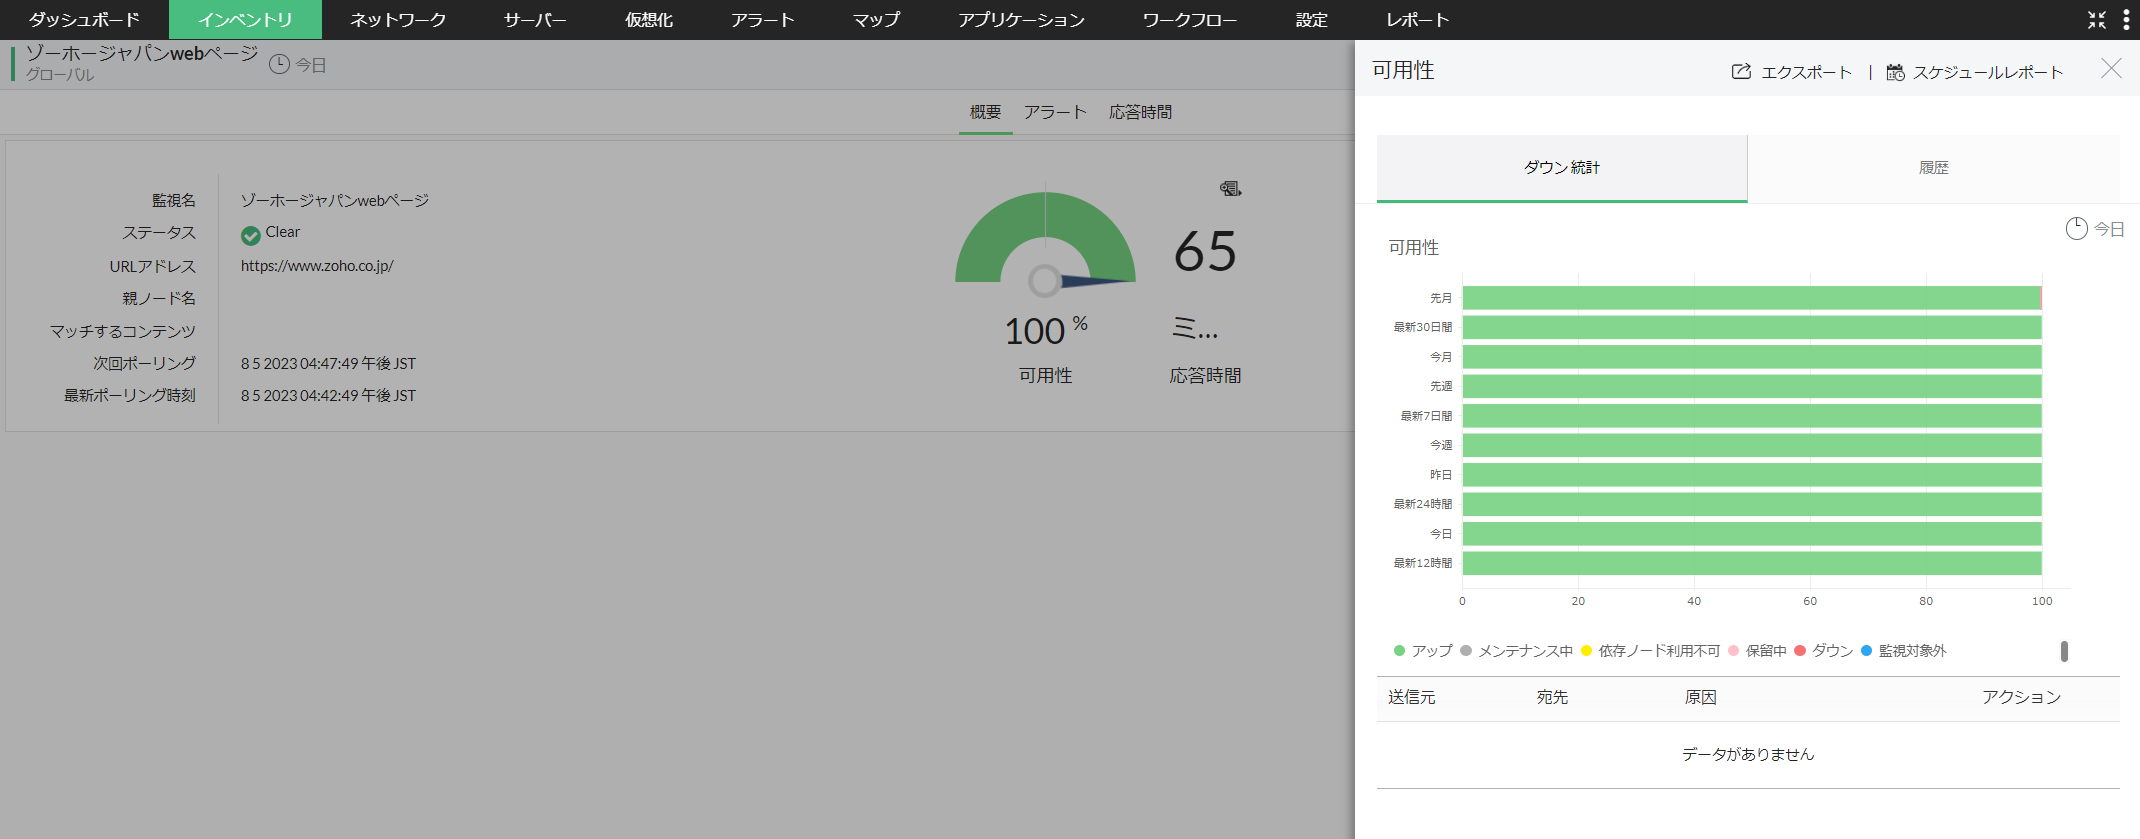This screenshot has height=839, width=2140.
Task: Click the icon above response time value
Action: (x=1230, y=188)
